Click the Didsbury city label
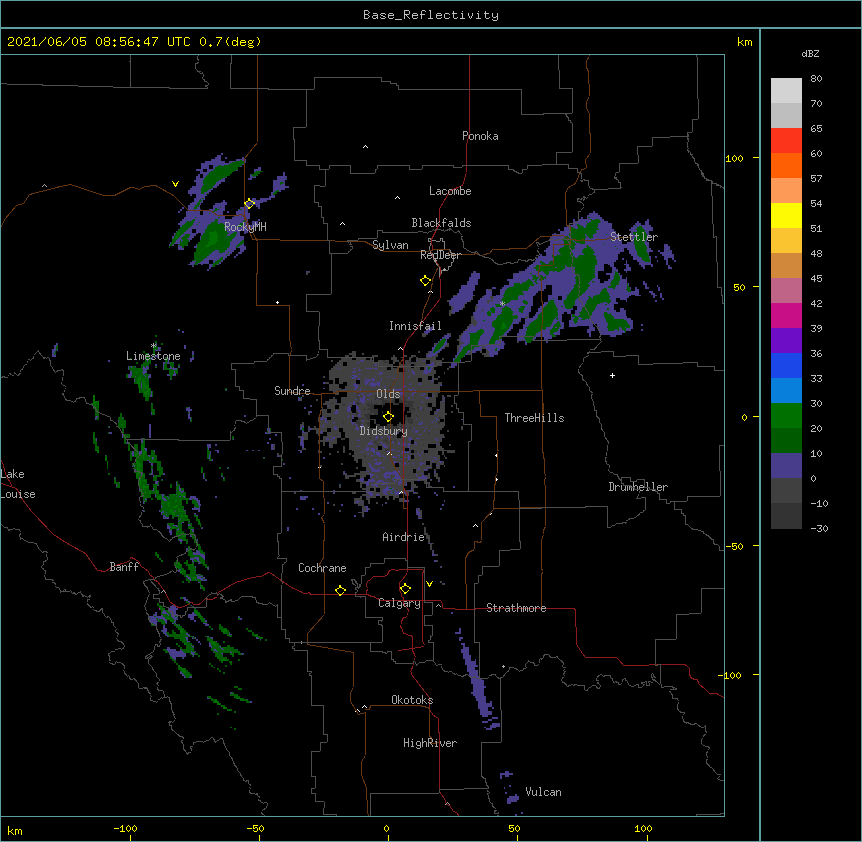 [x=384, y=431]
